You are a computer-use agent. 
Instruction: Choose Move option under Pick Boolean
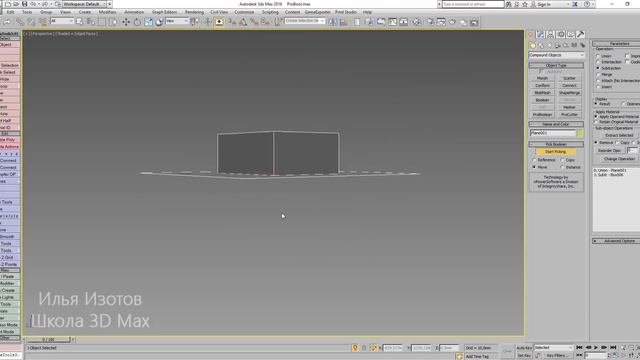coord(534,167)
